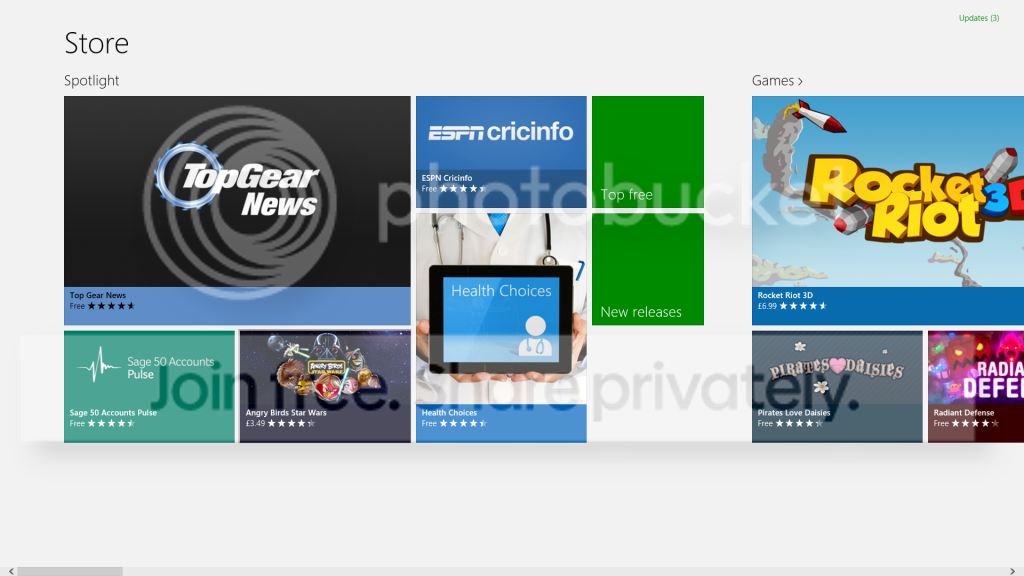Open the Updates (3) link
This screenshot has height=576, width=1024.
point(979,18)
